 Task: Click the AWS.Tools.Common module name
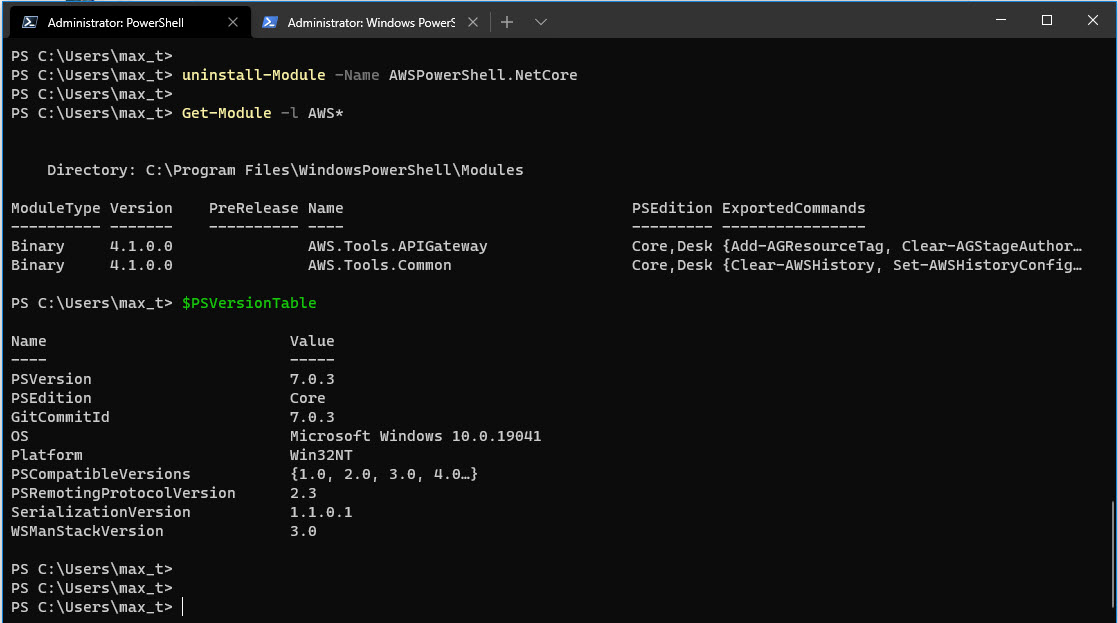point(380,264)
